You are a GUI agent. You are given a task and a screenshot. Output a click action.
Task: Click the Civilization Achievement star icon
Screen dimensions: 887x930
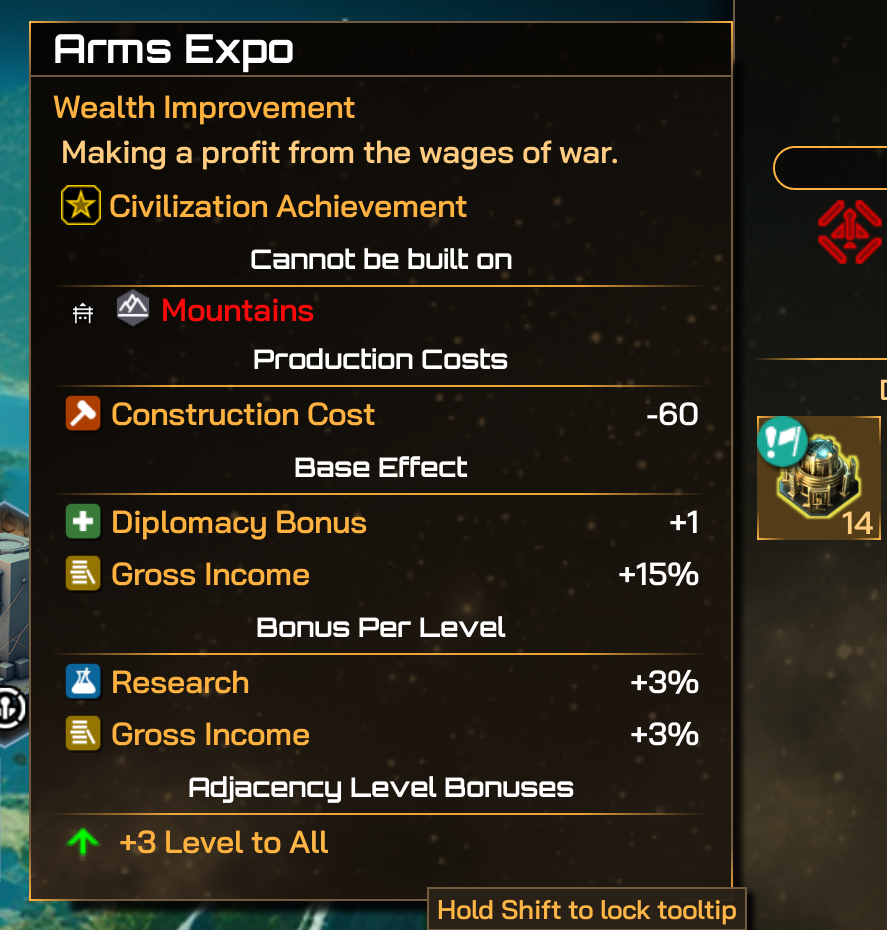[80, 206]
